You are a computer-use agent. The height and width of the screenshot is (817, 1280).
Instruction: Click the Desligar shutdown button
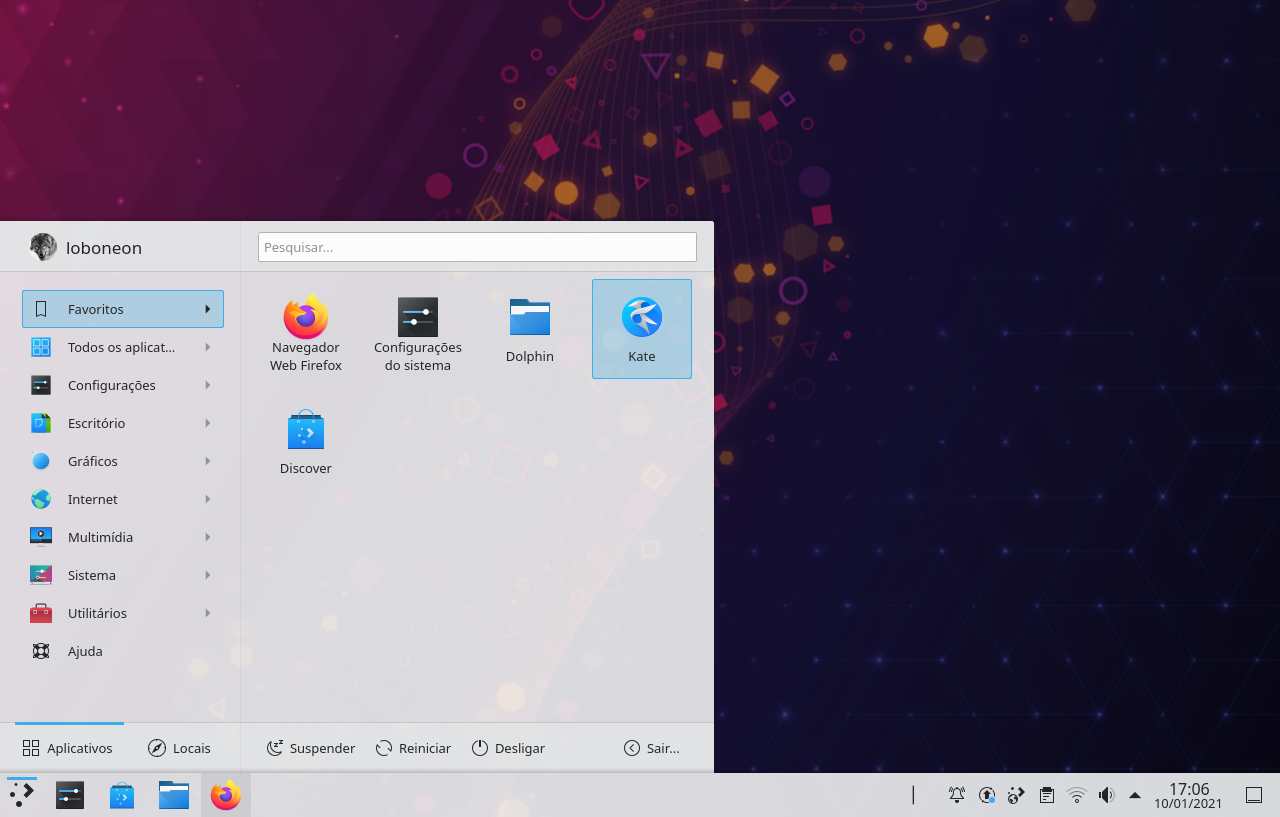click(x=508, y=747)
